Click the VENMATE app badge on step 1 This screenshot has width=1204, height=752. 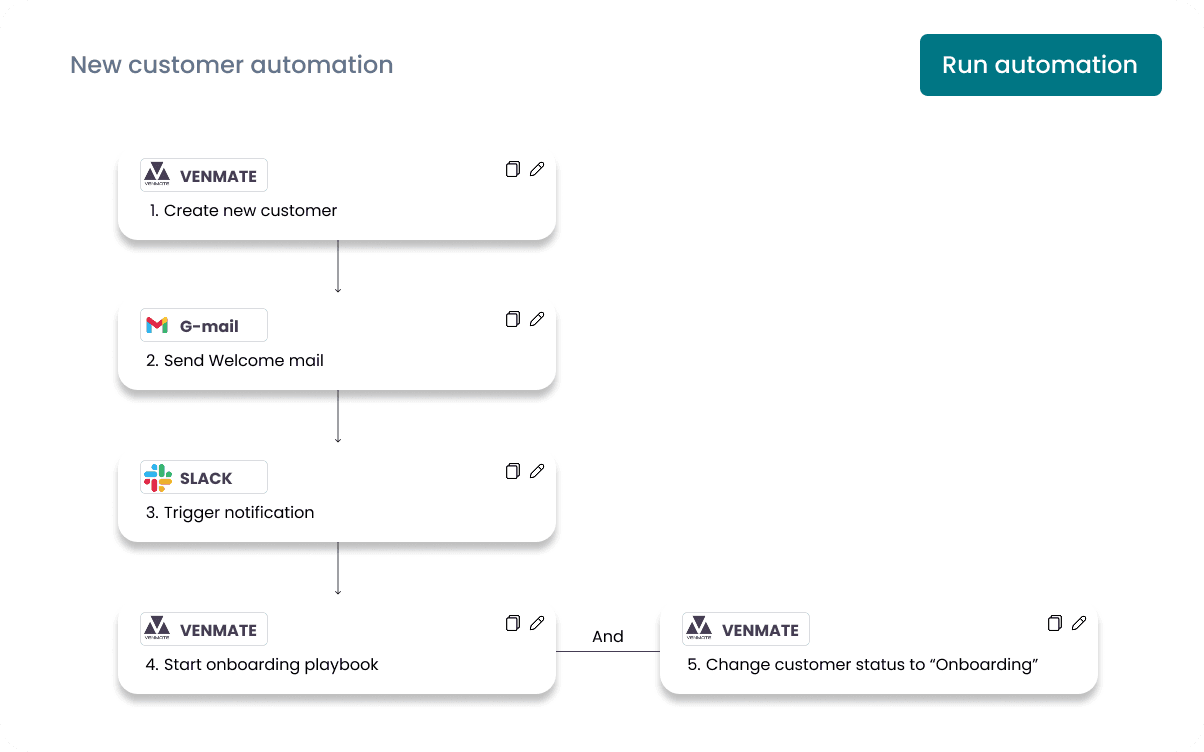tap(203, 174)
